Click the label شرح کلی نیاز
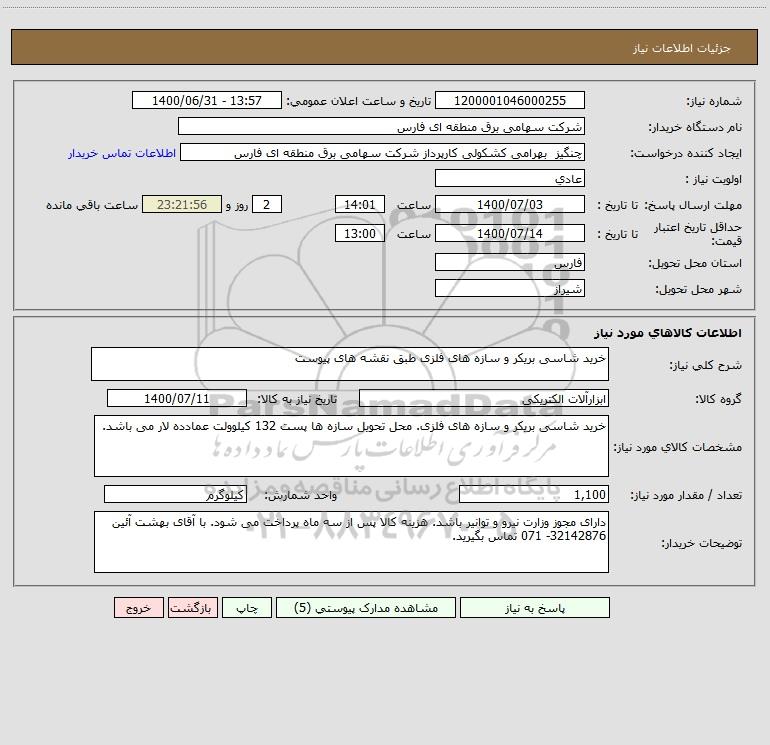 click(705, 365)
